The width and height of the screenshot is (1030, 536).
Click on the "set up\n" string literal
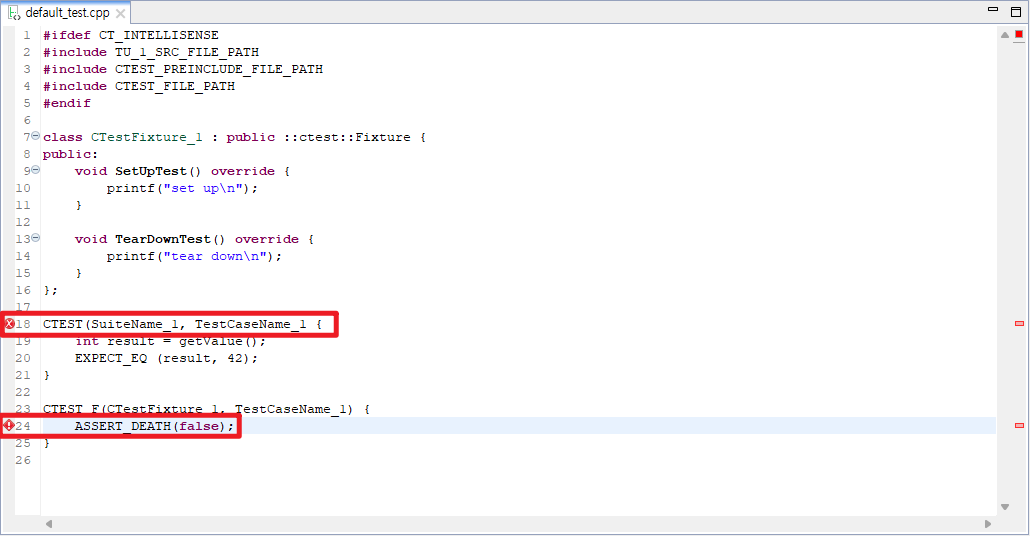coord(203,189)
